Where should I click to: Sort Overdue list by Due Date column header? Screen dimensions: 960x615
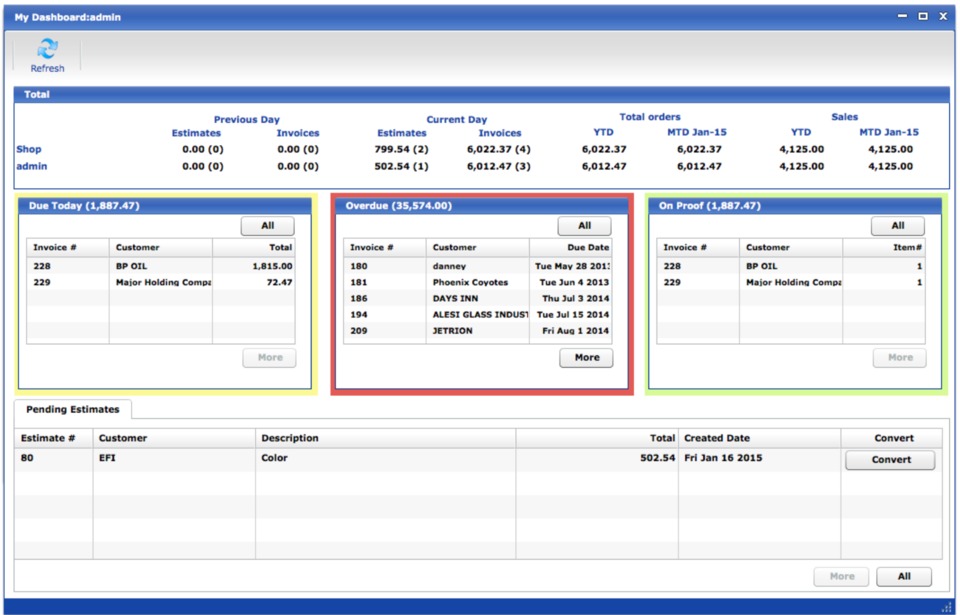click(x=571, y=247)
